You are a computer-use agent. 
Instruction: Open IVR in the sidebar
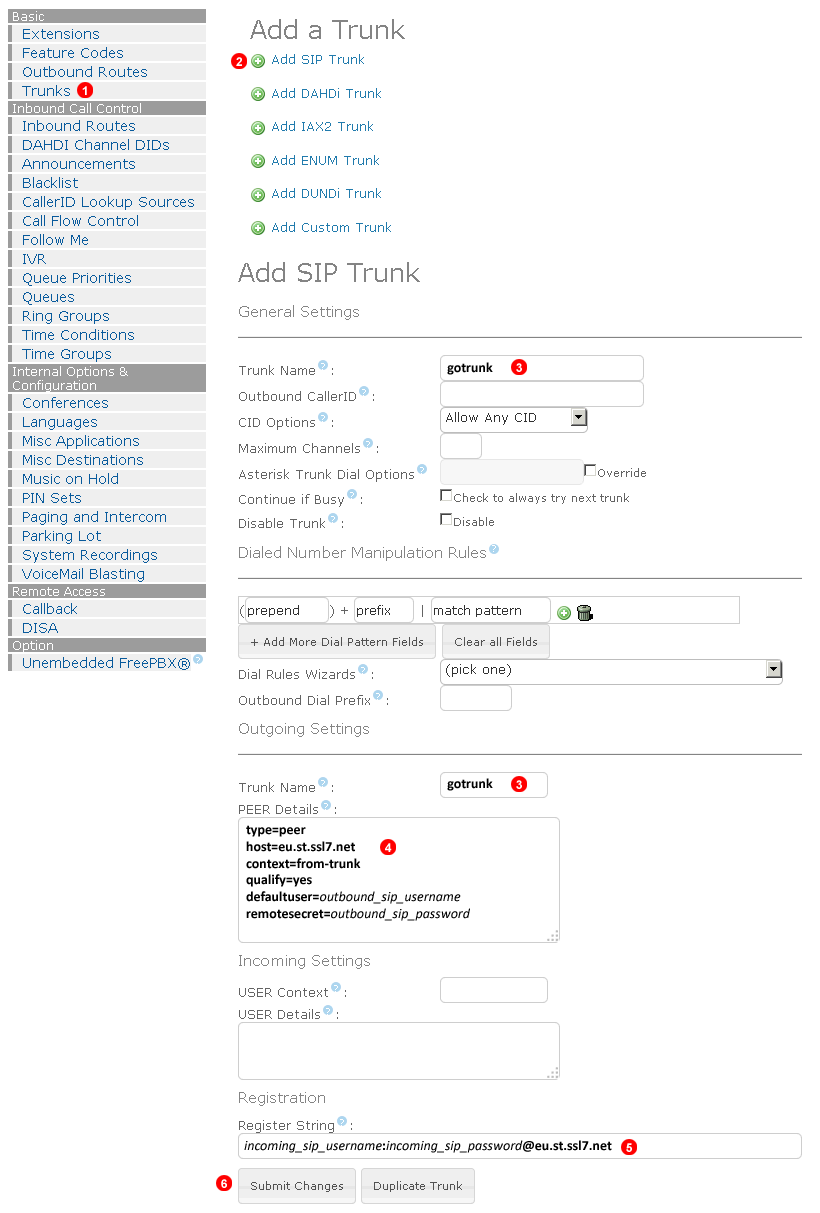pos(34,259)
